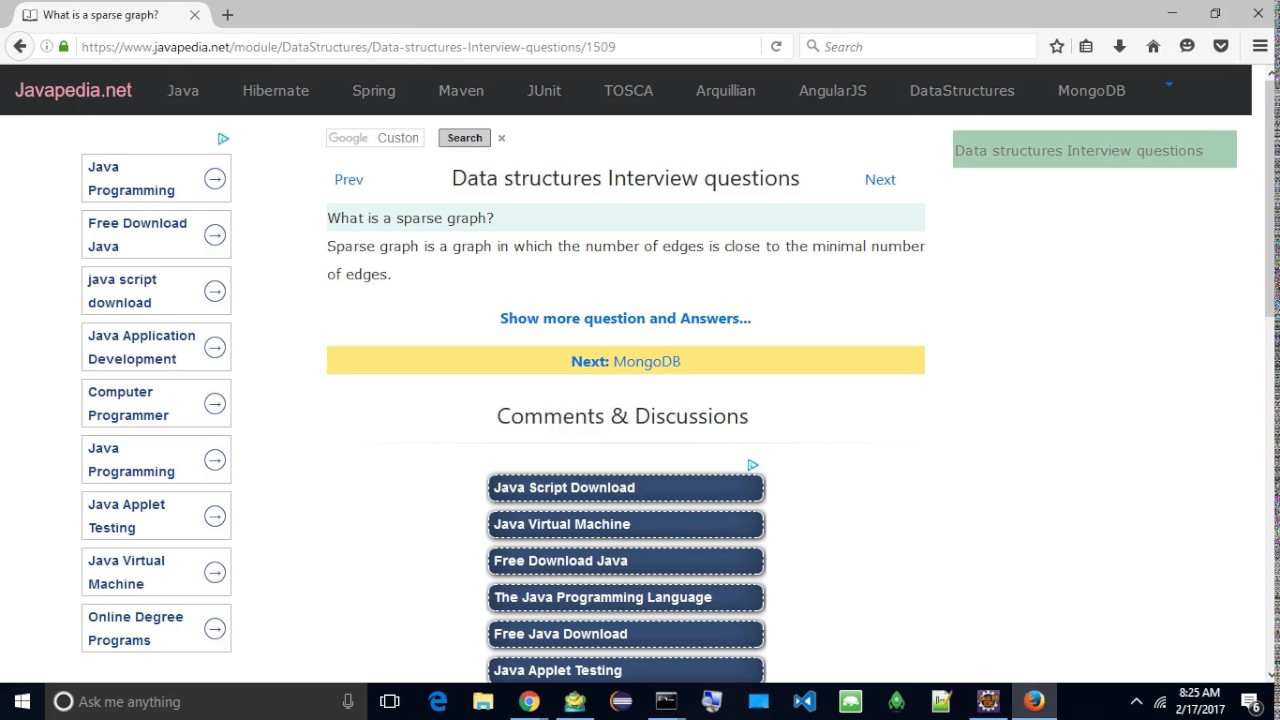Bookmark this page with the star icon

tap(1057, 46)
